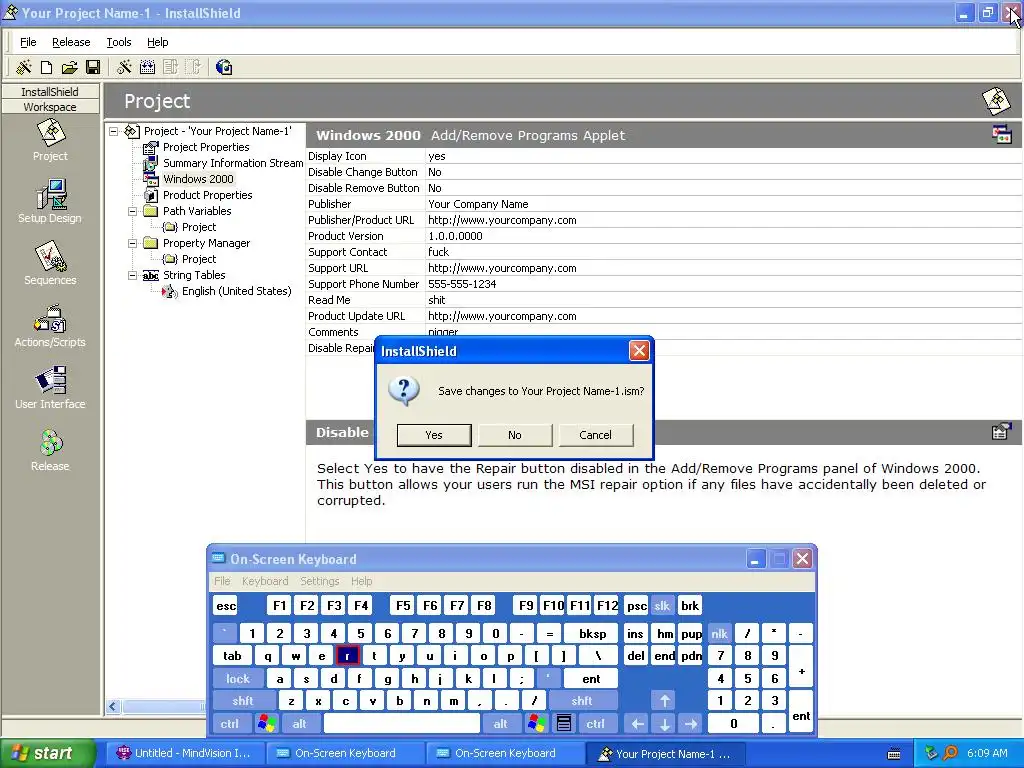Click the esc key on On-Screen Keyboard

pyautogui.click(x=226, y=605)
